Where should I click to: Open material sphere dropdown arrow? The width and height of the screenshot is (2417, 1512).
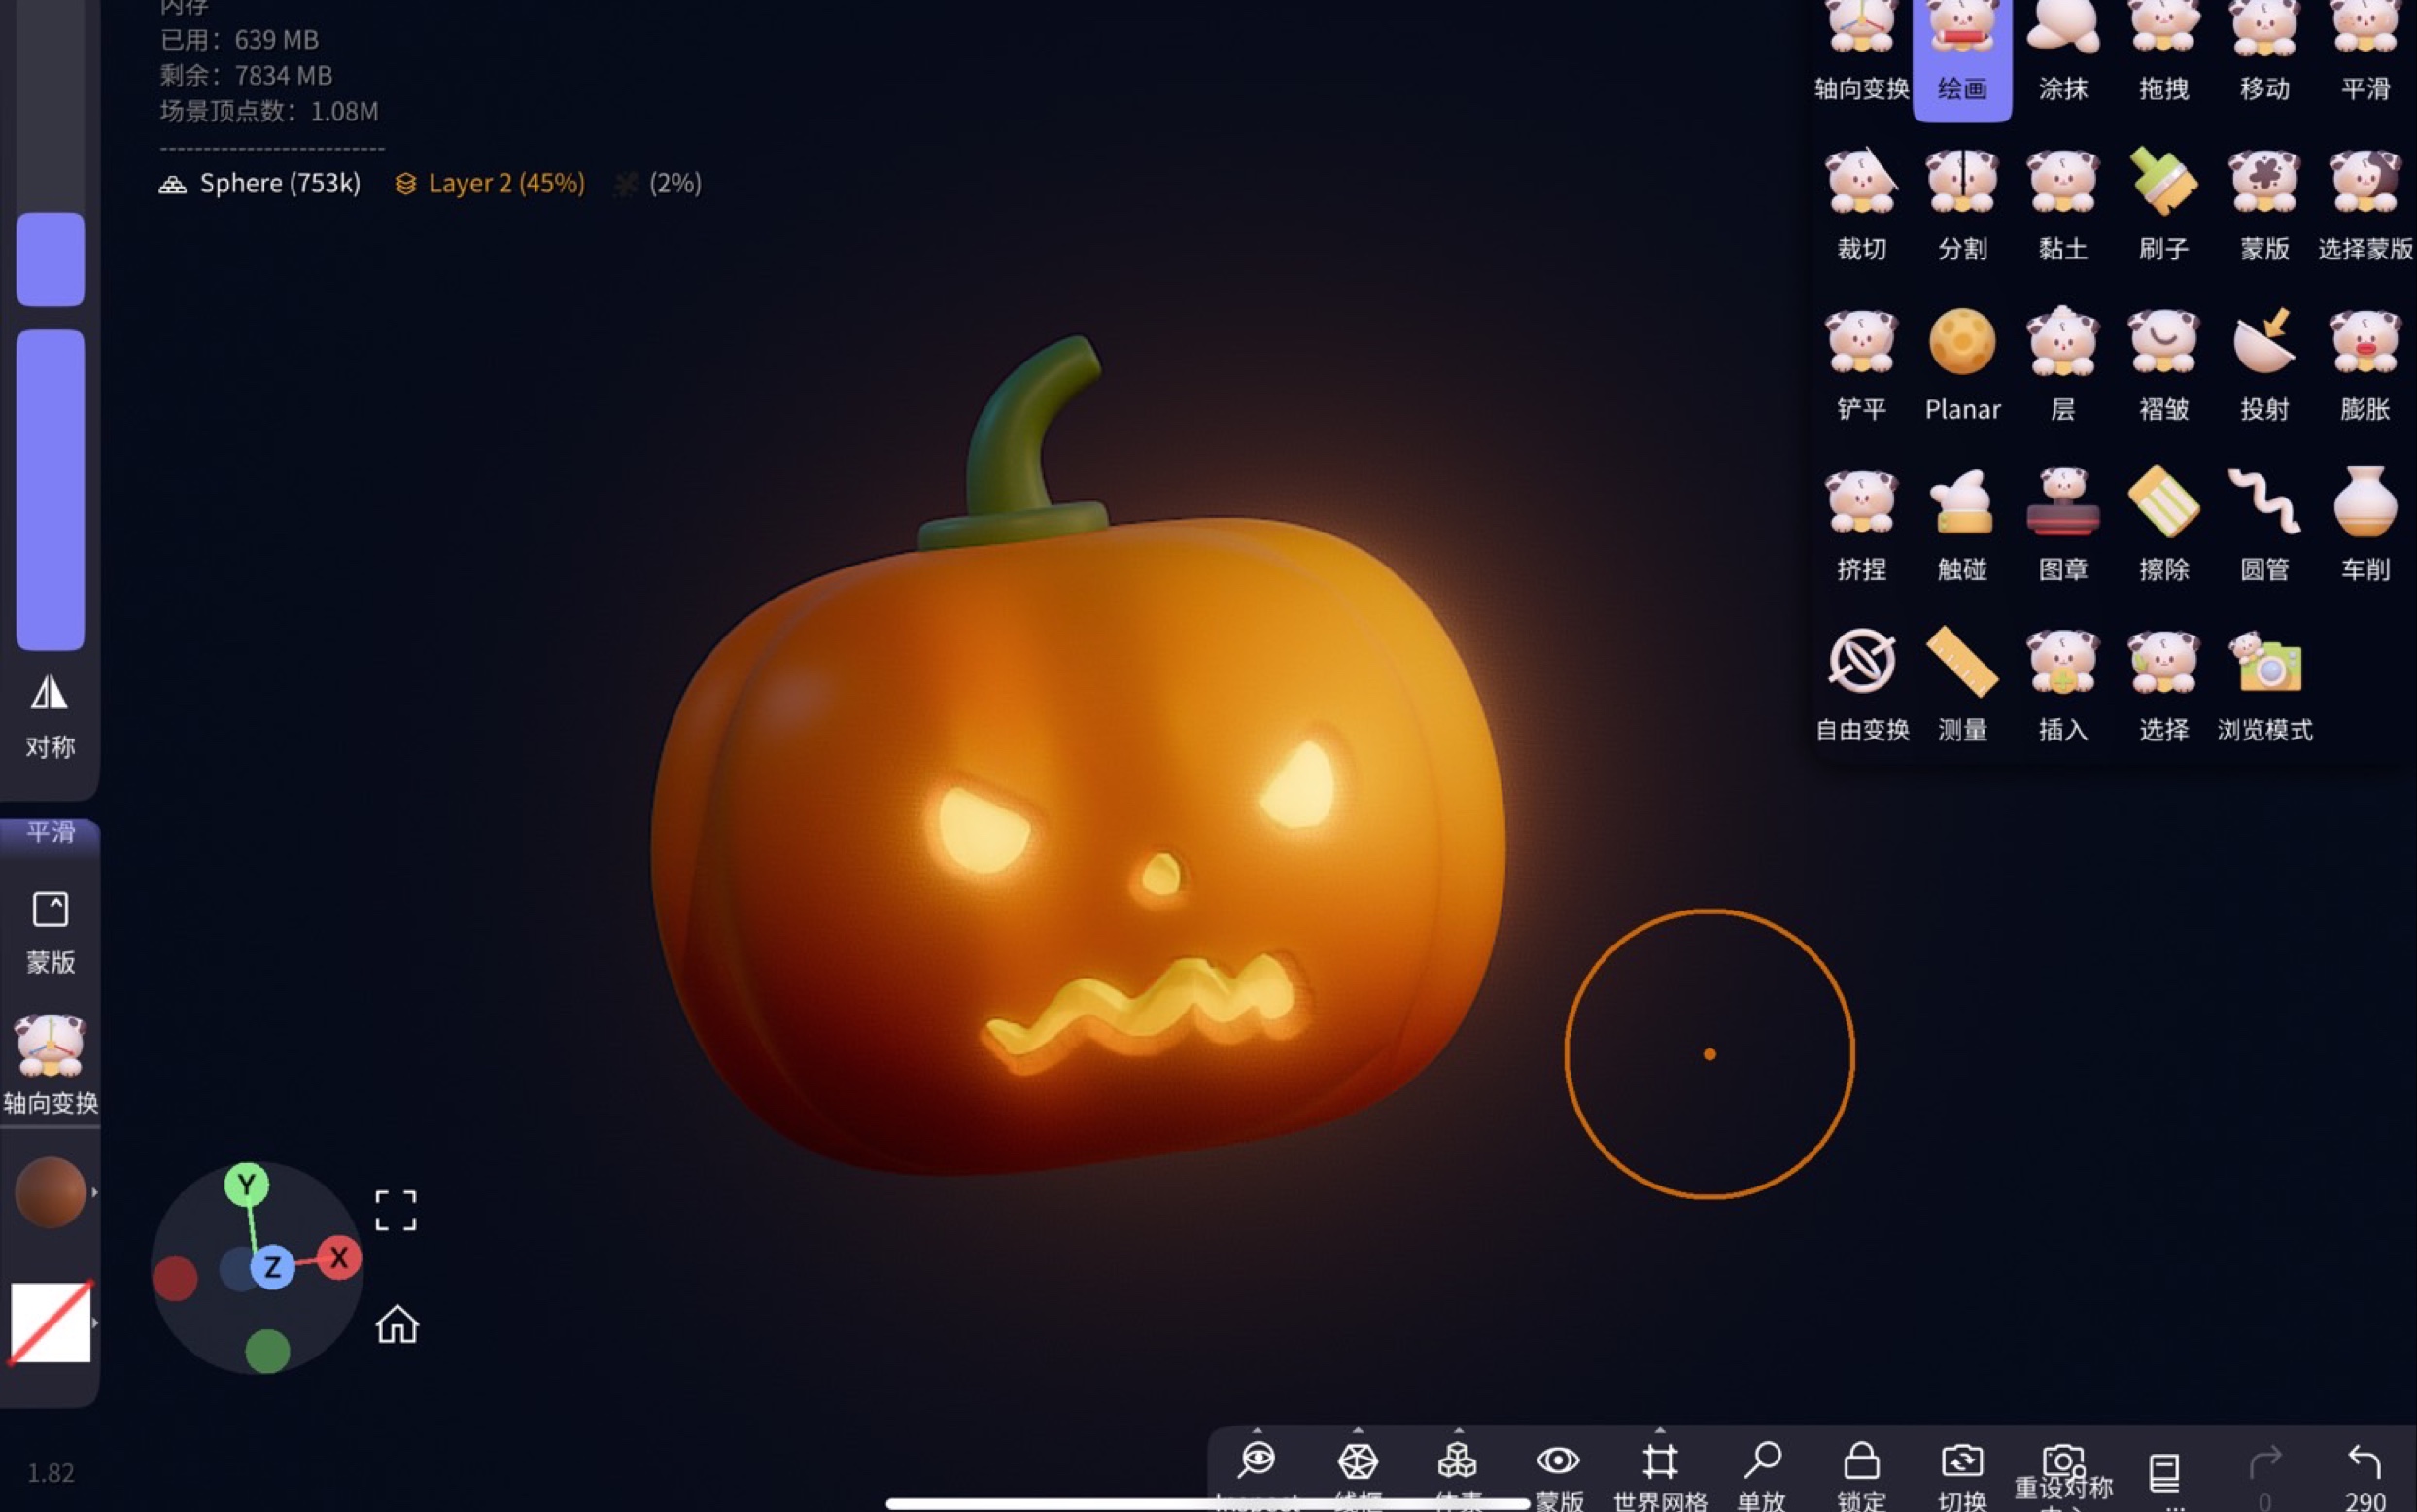tap(95, 1192)
